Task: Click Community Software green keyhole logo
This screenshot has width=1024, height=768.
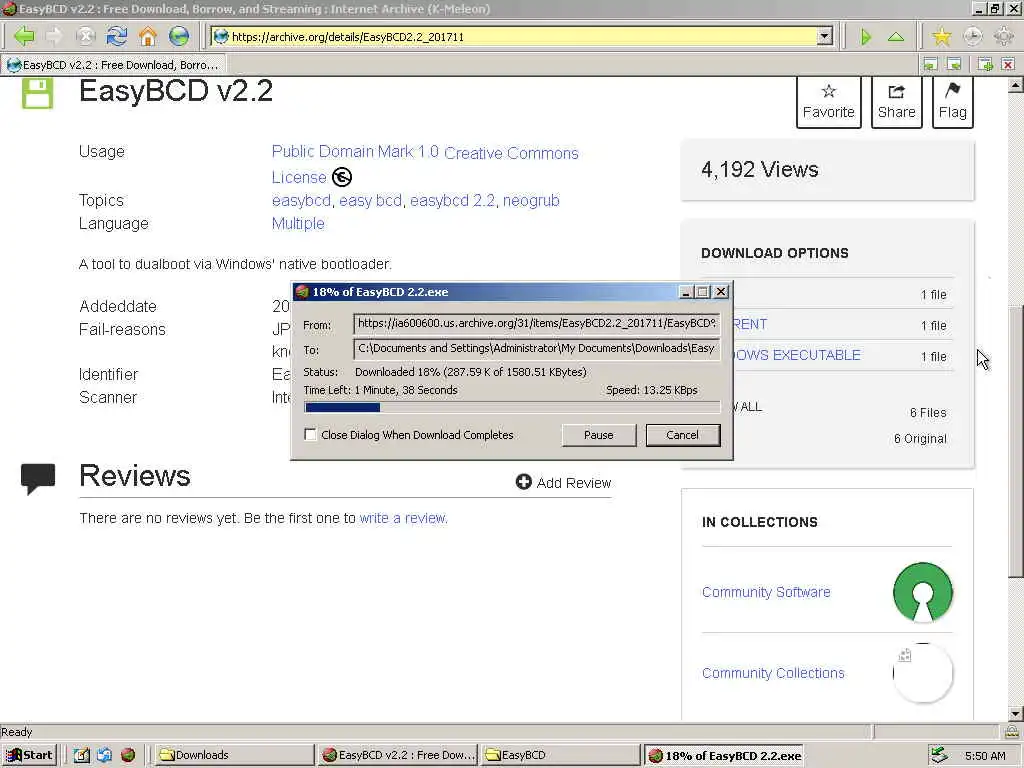Action: [923, 592]
